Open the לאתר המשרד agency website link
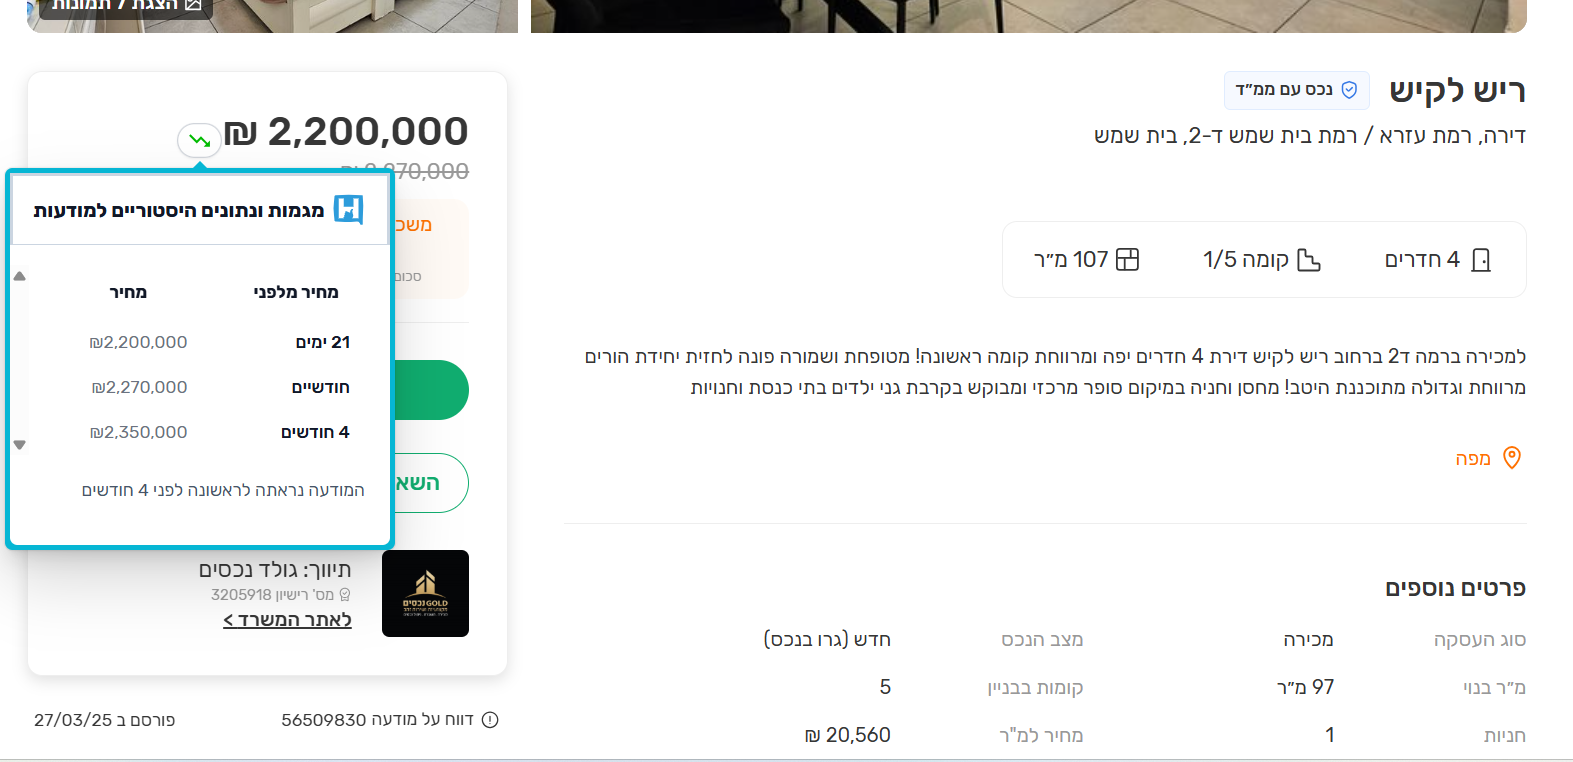This screenshot has width=1573, height=762. [287, 620]
